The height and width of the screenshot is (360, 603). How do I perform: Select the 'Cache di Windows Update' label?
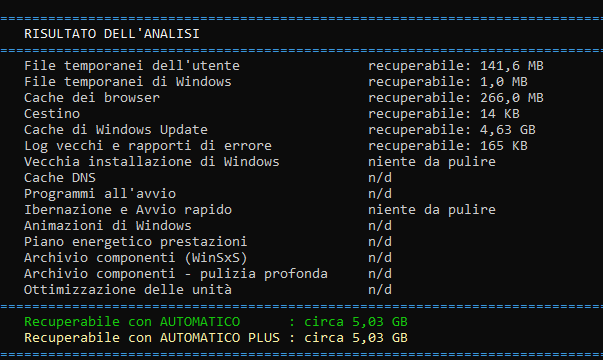click(x=116, y=130)
